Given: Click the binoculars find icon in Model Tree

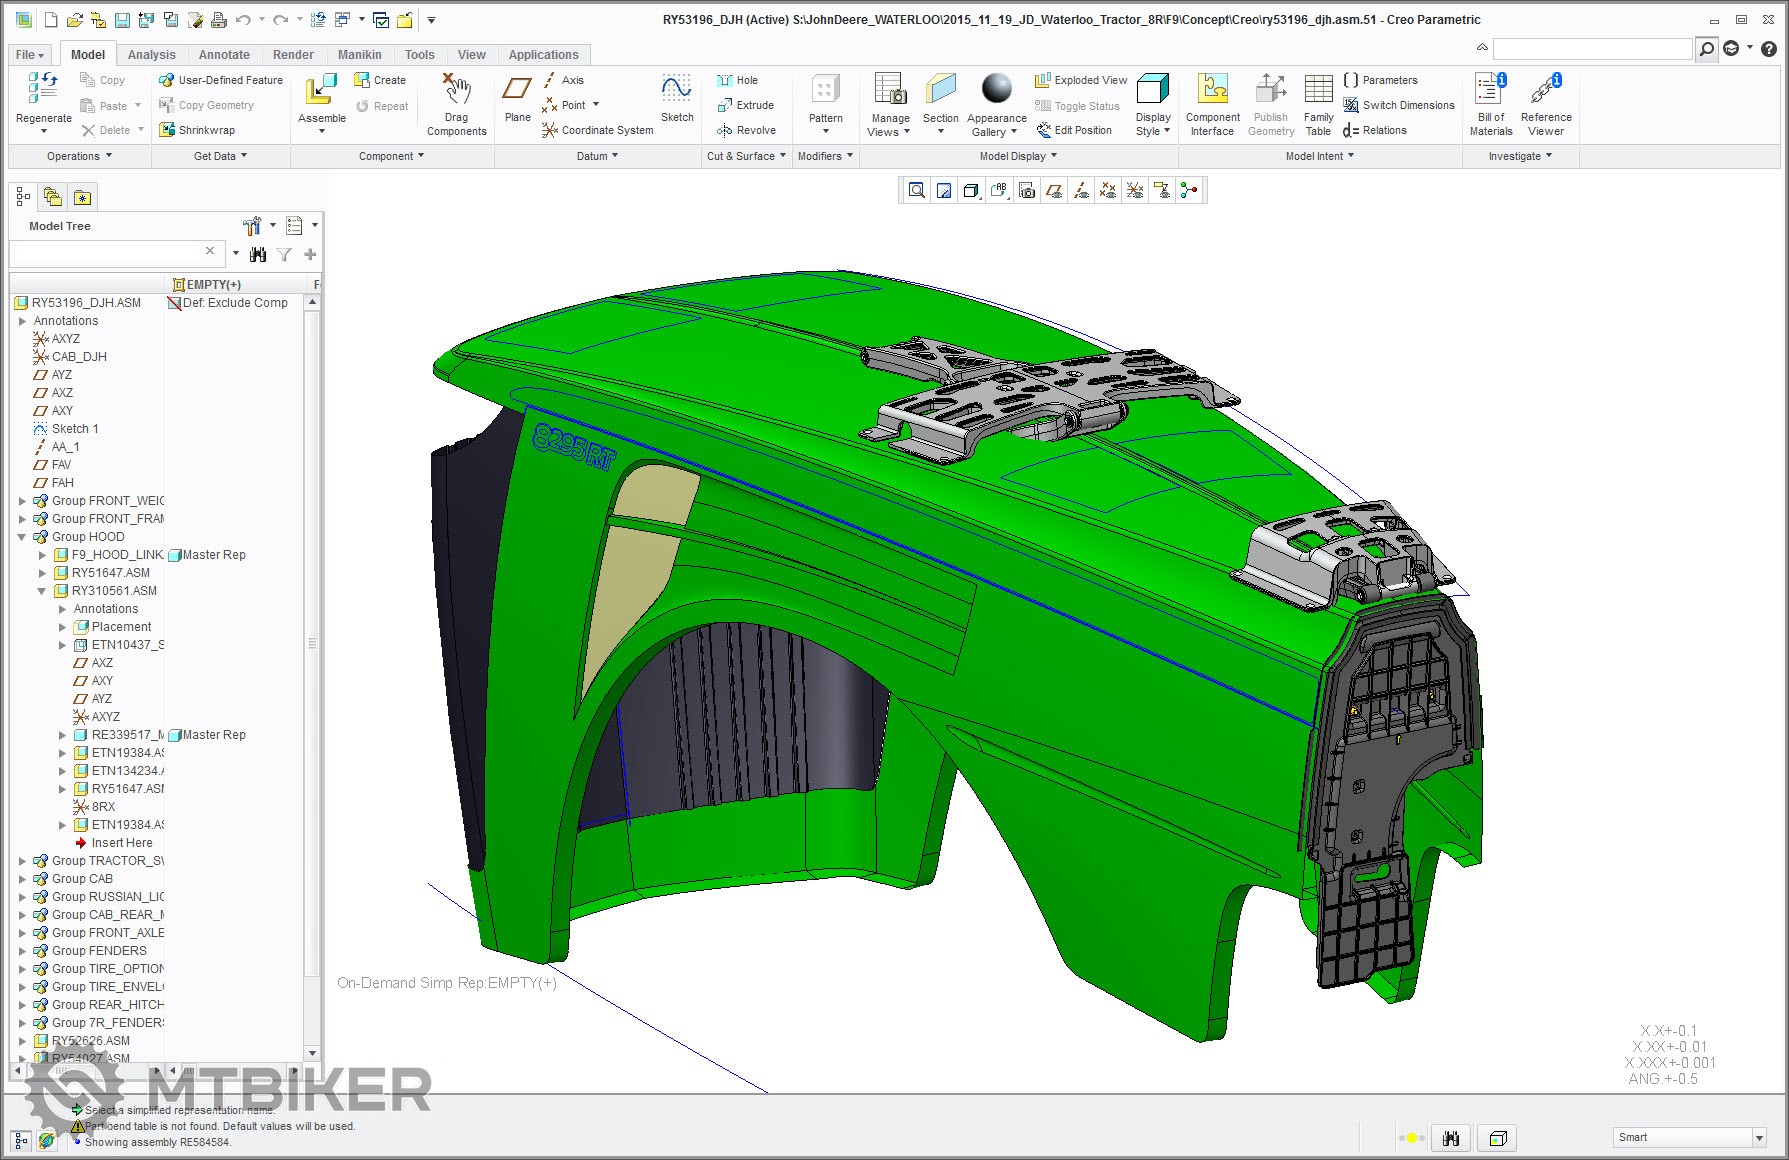Looking at the screenshot, I should pyautogui.click(x=258, y=255).
